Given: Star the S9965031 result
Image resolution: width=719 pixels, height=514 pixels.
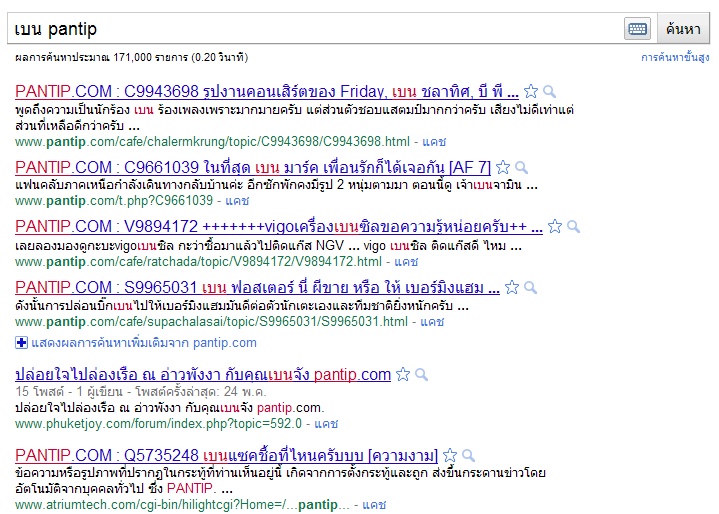Looking at the screenshot, I should pos(512,287).
